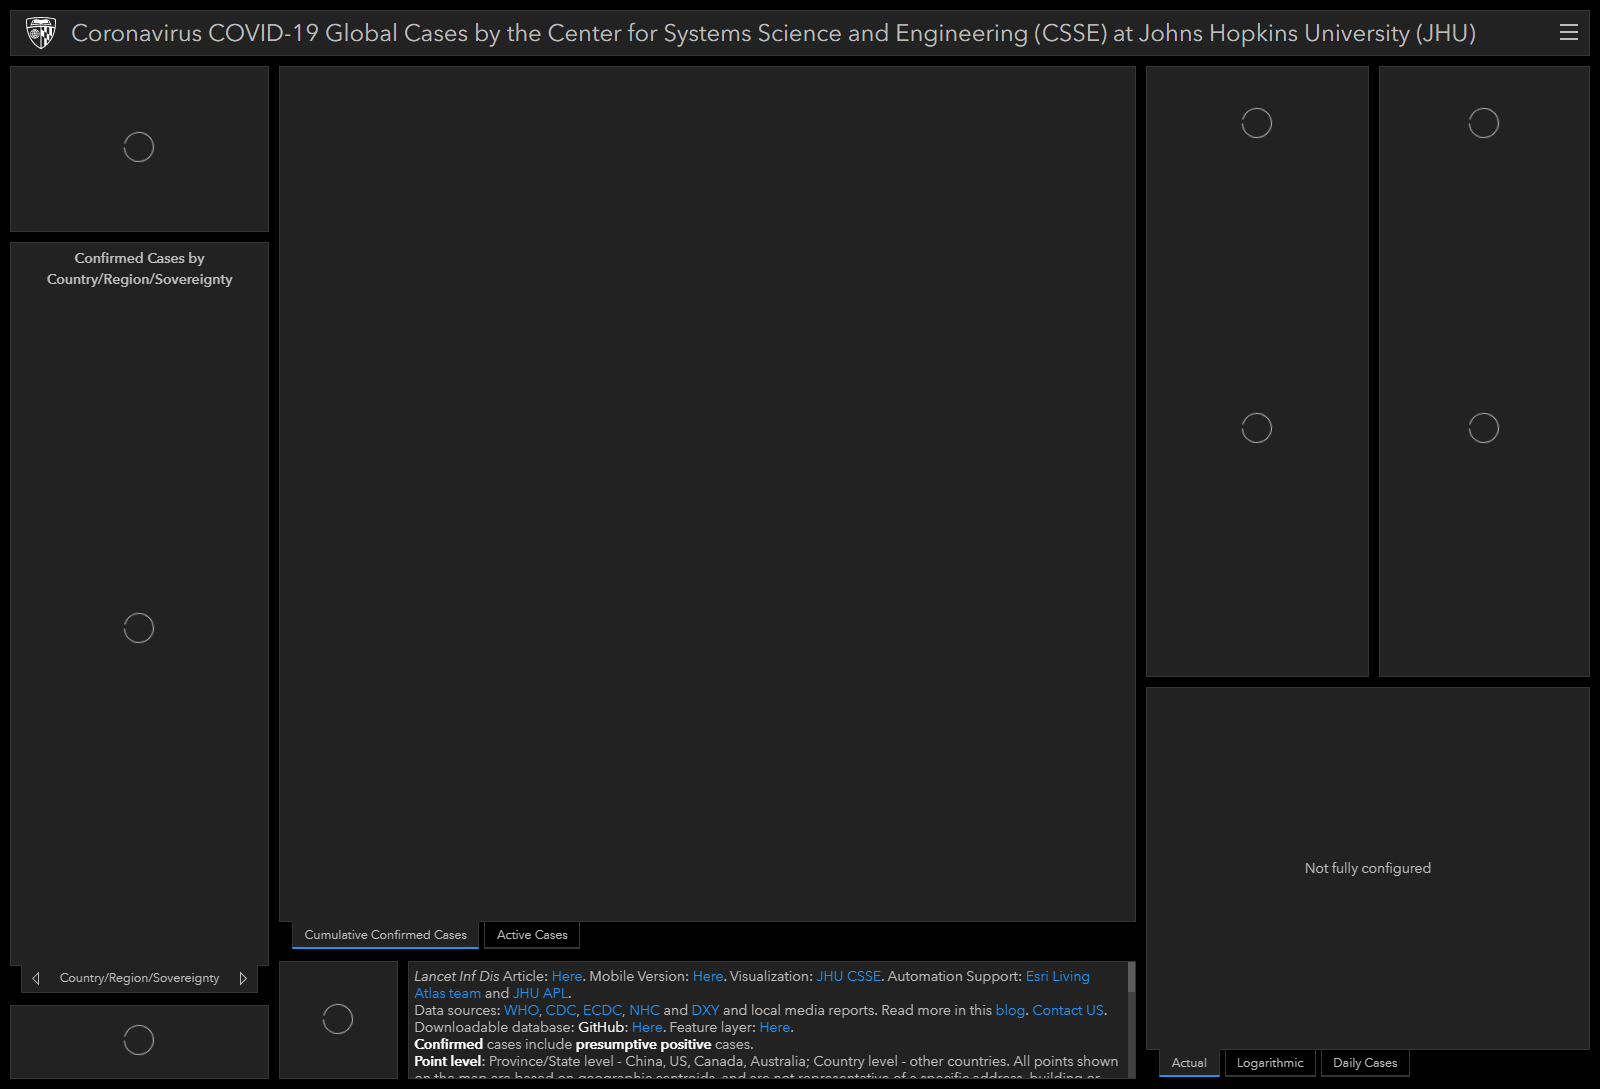The height and width of the screenshot is (1089, 1600).
Task: Click the info panel scrollbar
Action: point(1131,977)
